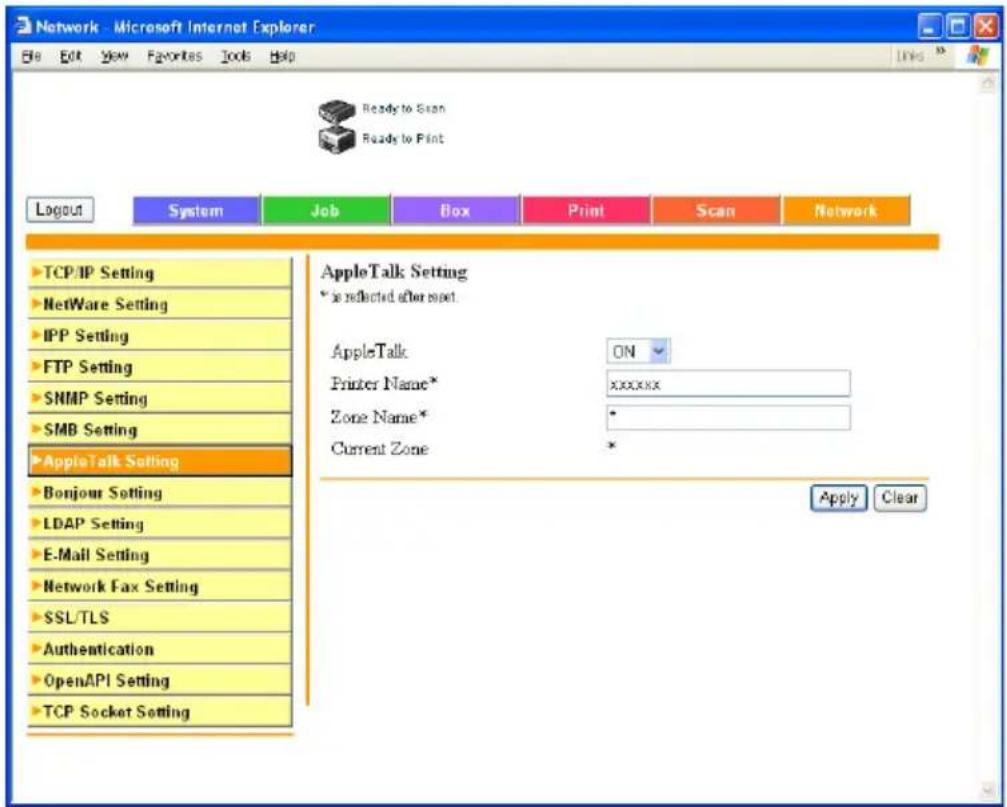
Task: Open OpenAPI Setting in sidebar
Action: [x=160, y=681]
